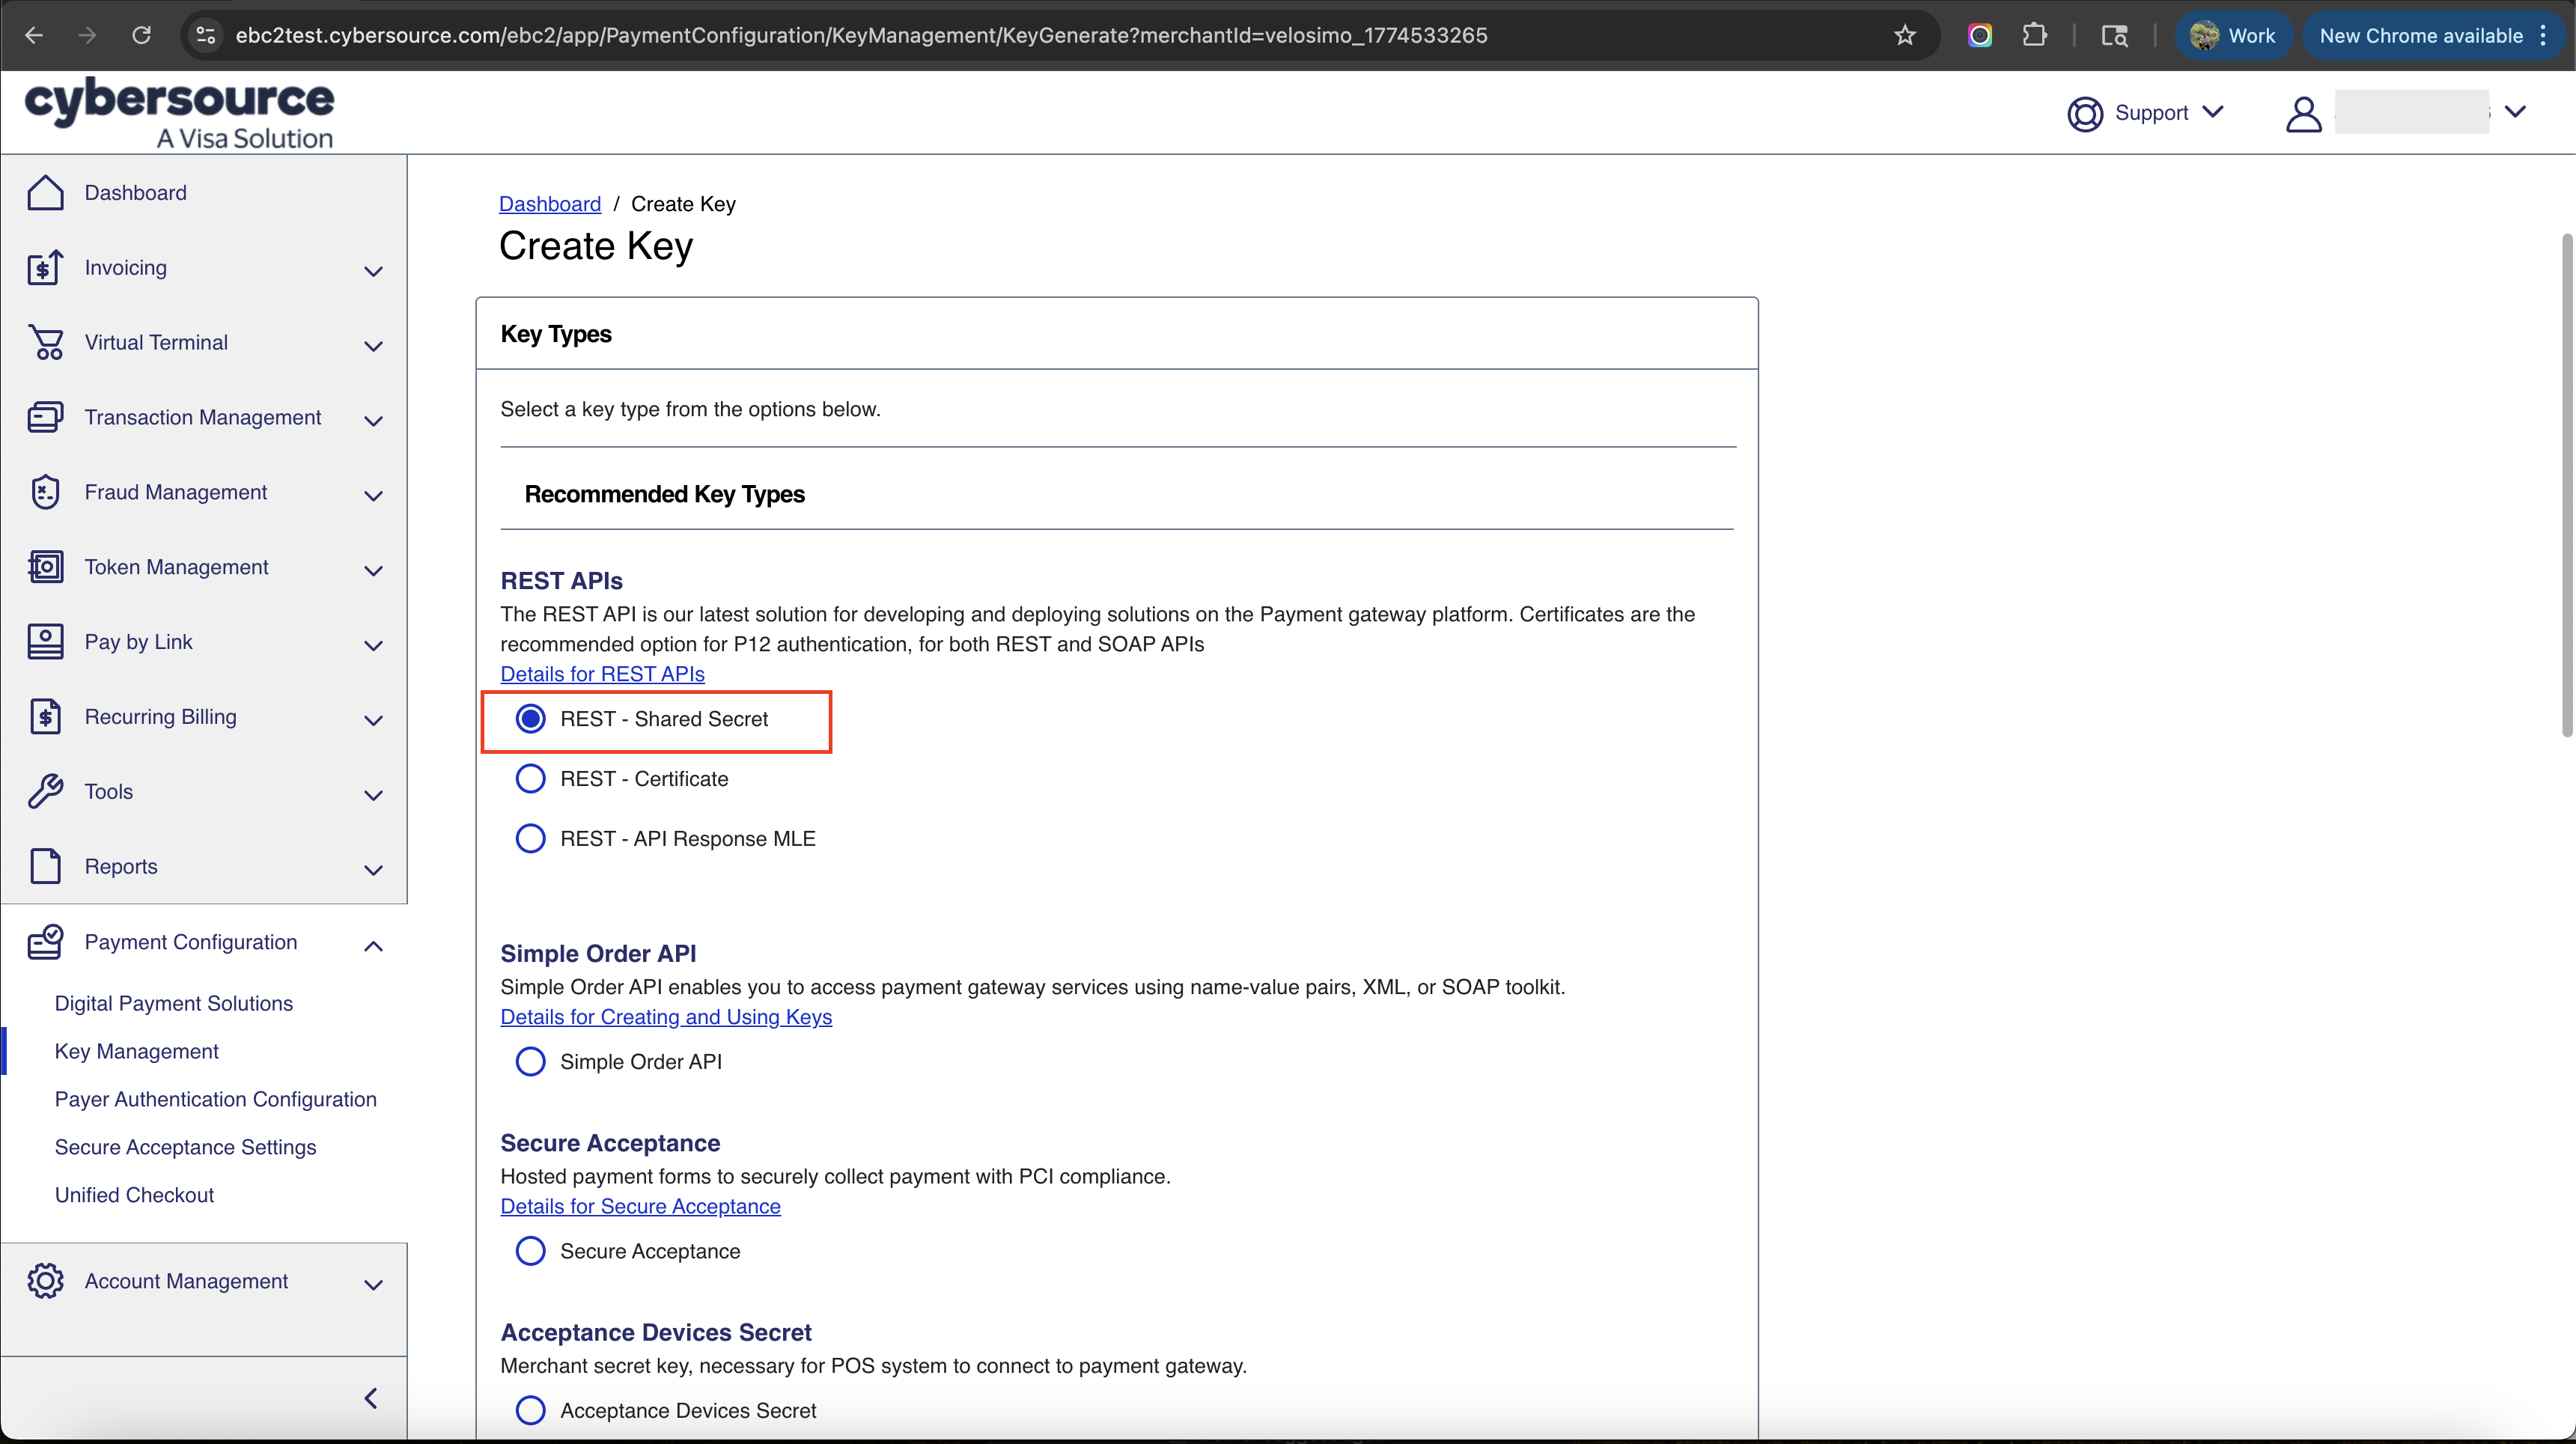This screenshot has height=1444, width=2576.
Task: Click the Invoicing icon in sidebar
Action: [x=45, y=268]
